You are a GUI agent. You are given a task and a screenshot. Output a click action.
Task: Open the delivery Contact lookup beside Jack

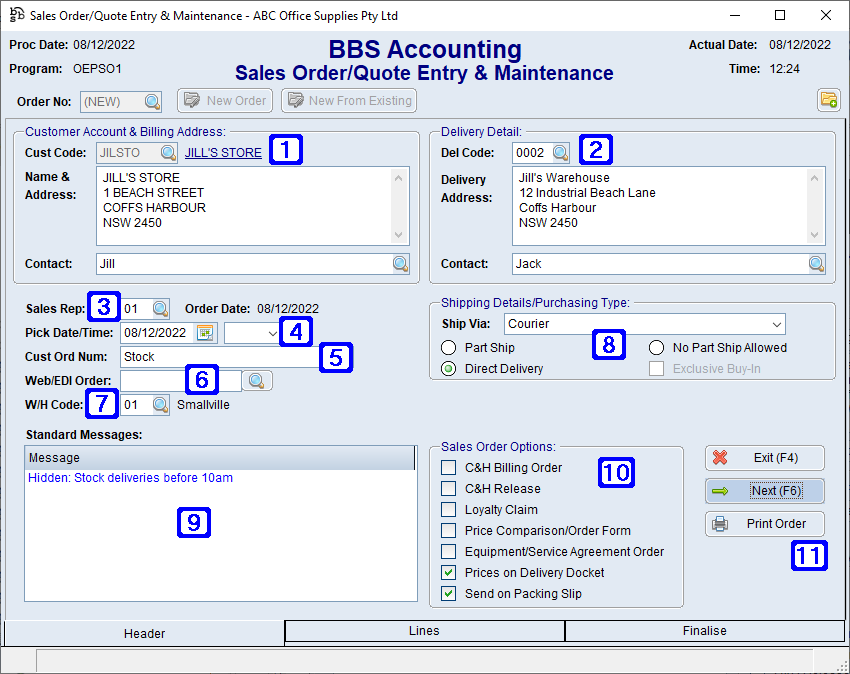click(816, 263)
